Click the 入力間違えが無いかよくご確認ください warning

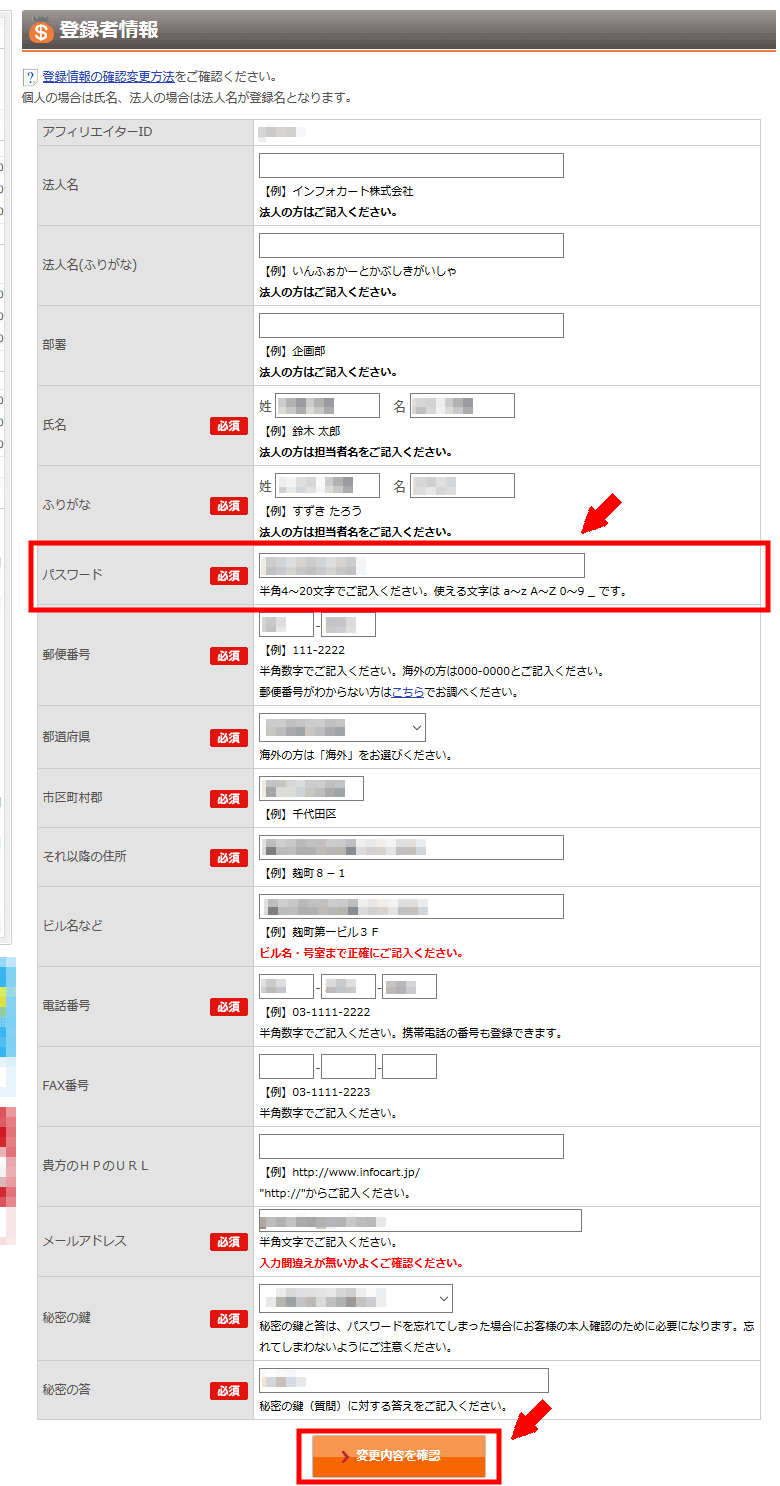click(362, 1263)
